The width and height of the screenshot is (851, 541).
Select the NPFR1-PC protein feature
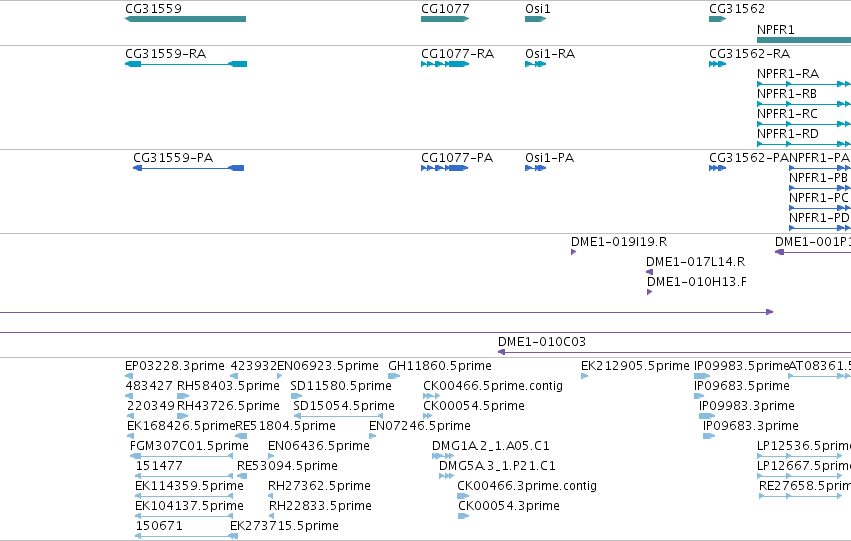(x=820, y=208)
